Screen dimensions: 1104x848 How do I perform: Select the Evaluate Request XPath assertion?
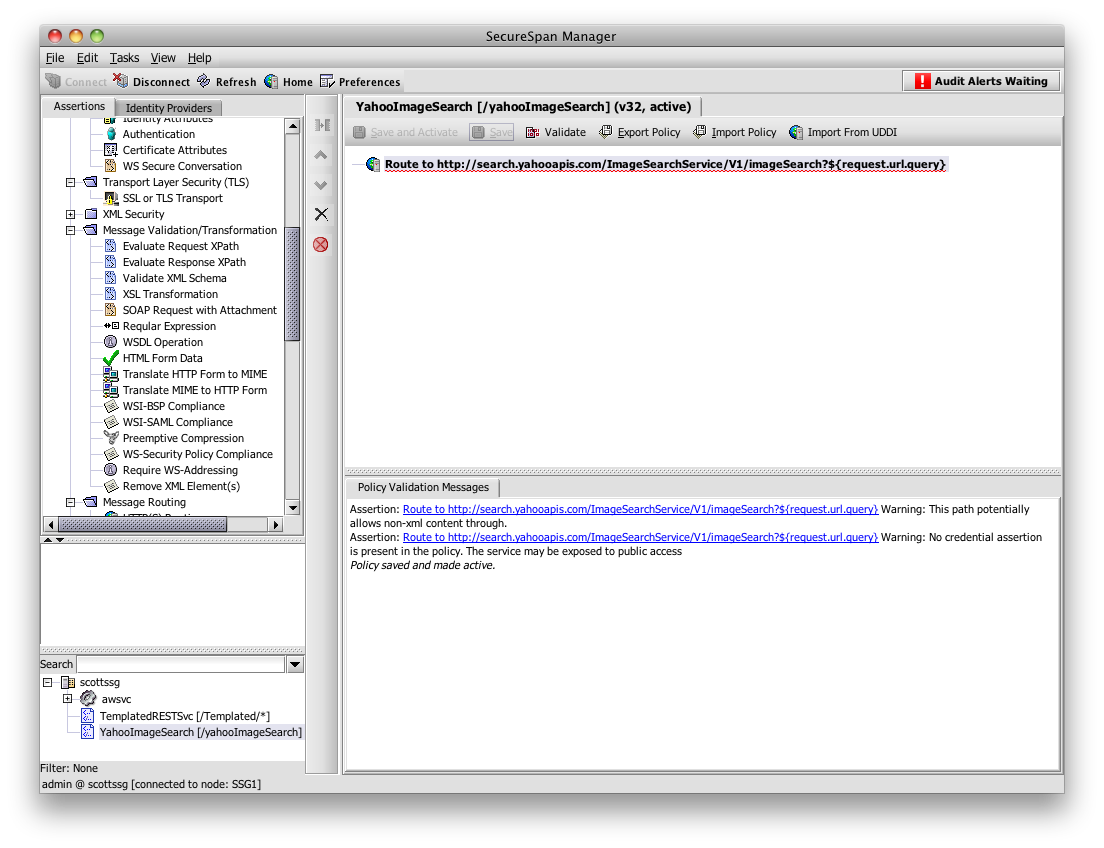[x=180, y=246]
